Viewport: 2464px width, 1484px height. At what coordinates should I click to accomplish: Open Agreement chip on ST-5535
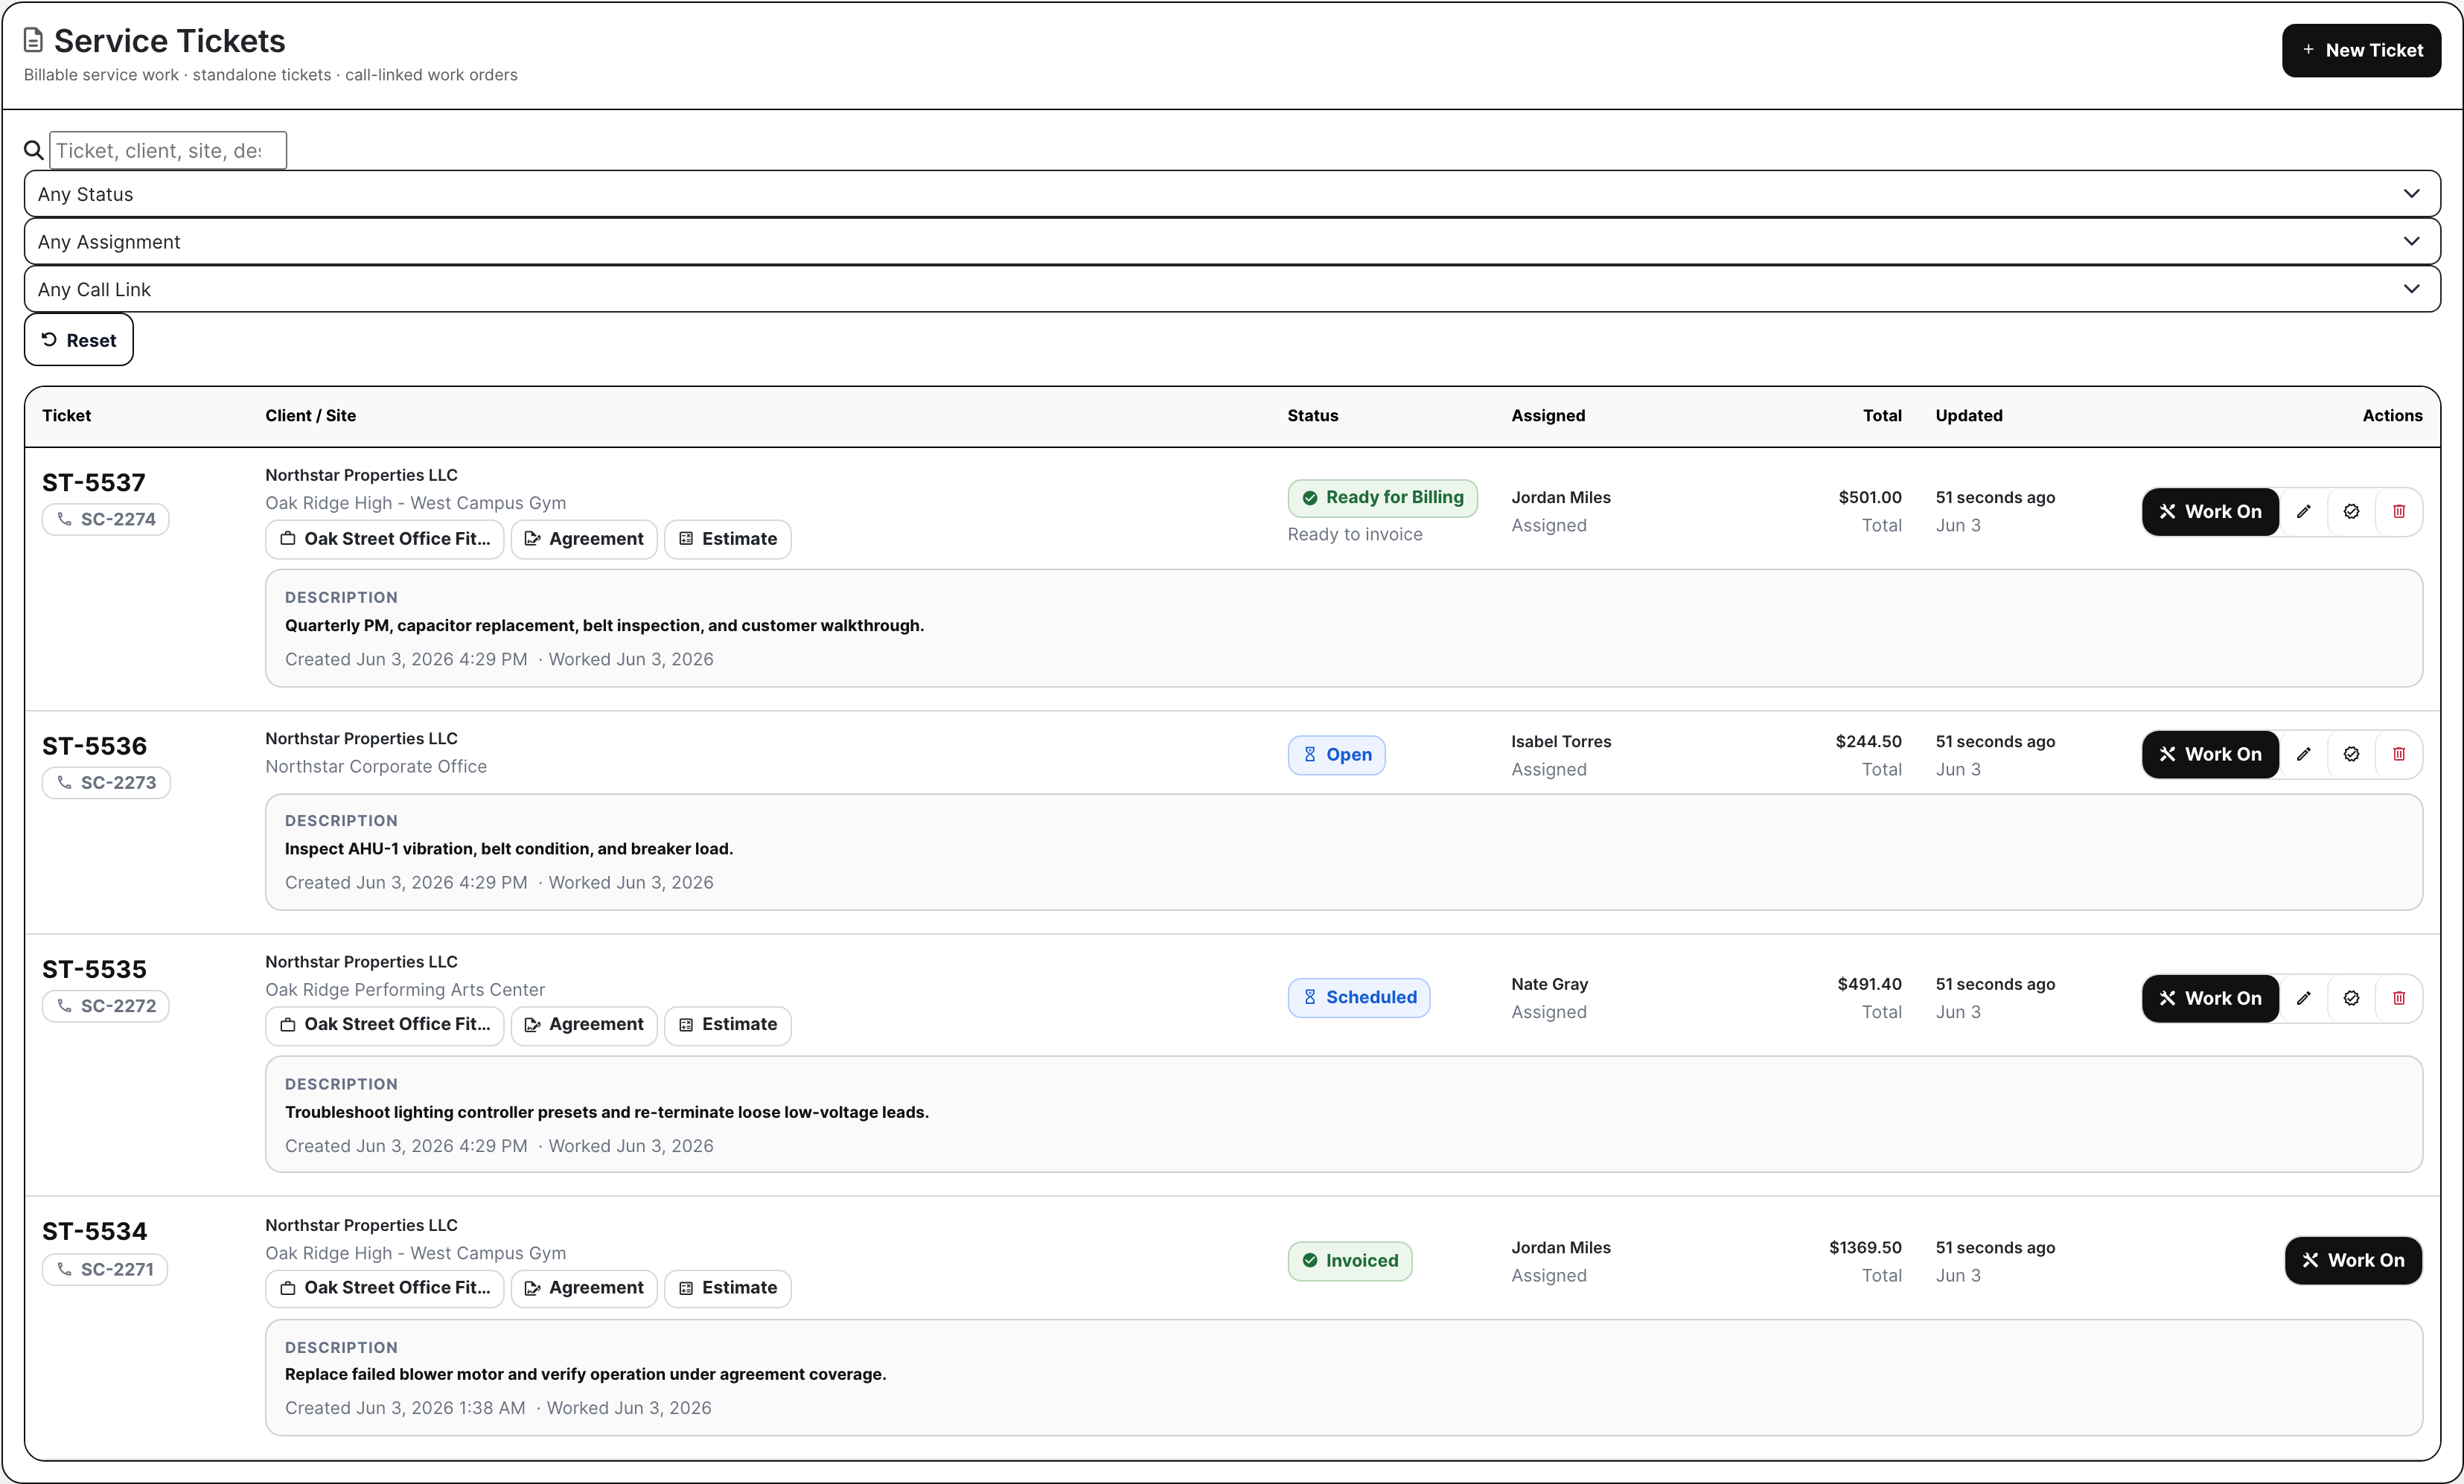(x=584, y=1025)
